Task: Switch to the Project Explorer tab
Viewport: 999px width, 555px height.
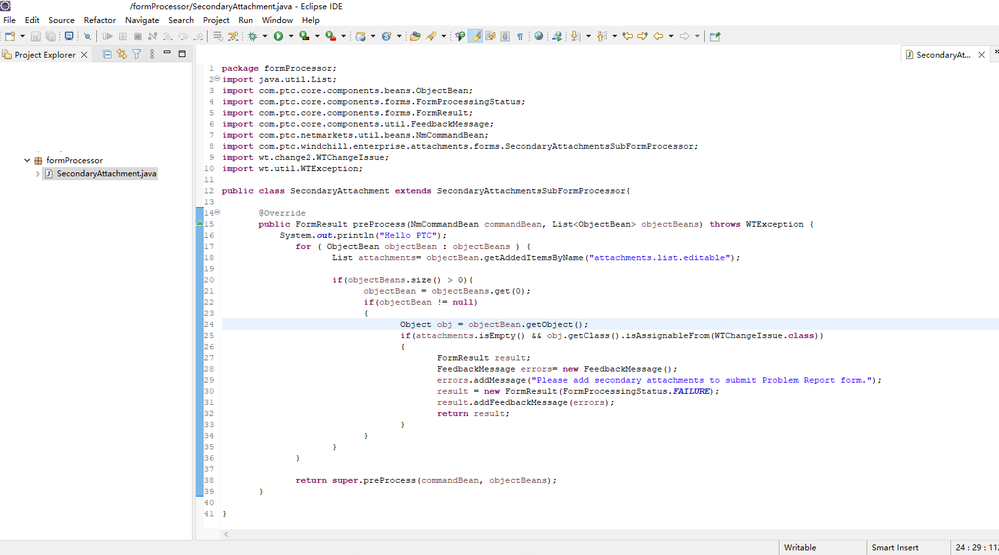Action: 45,55
